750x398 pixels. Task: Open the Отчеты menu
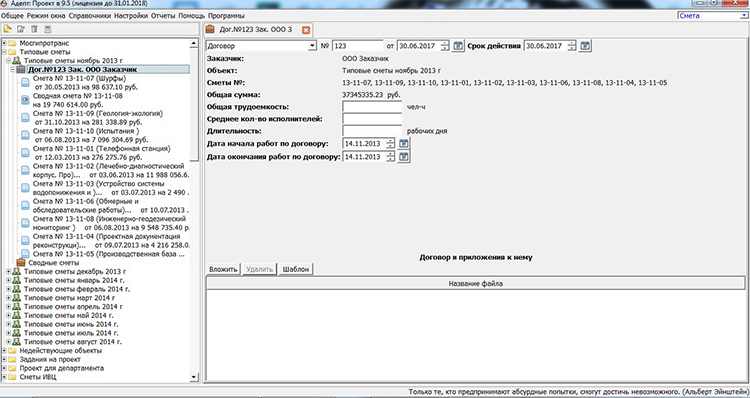[x=163, y=16]
